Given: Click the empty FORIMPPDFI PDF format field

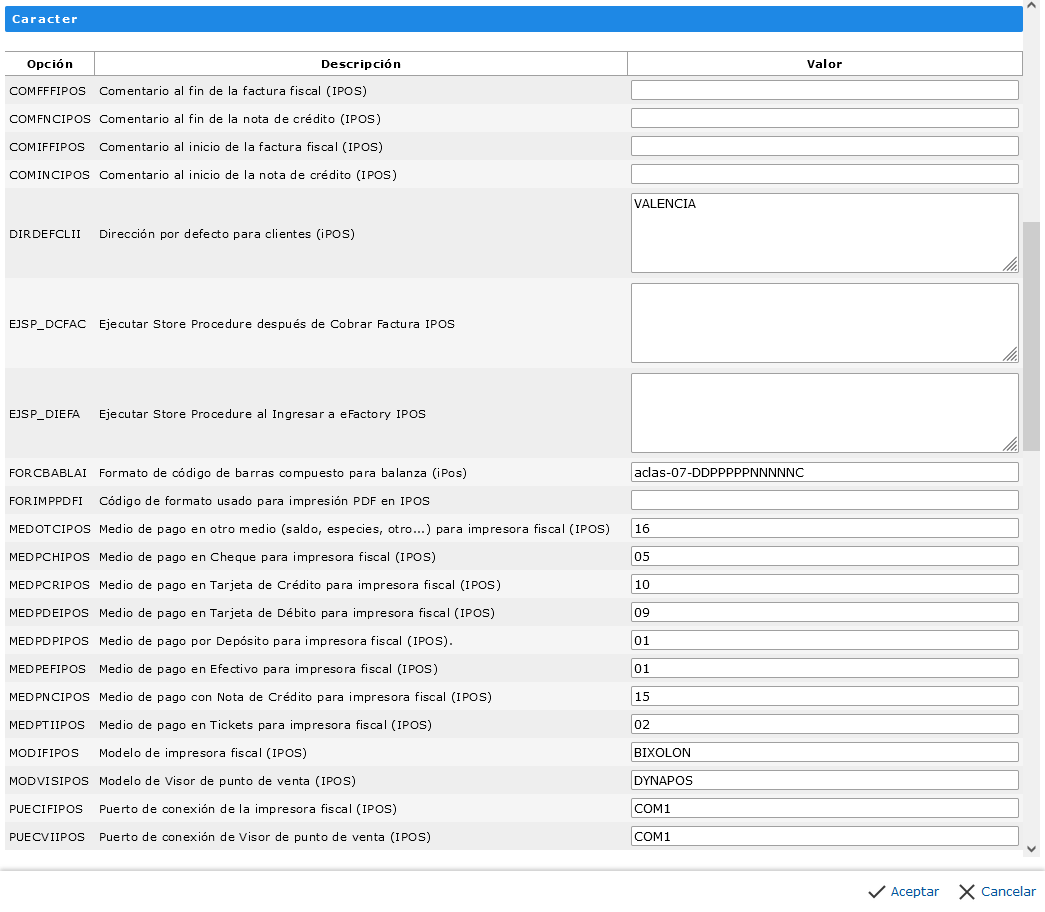Looking at the screenshot, I should [x=824, y=500].
